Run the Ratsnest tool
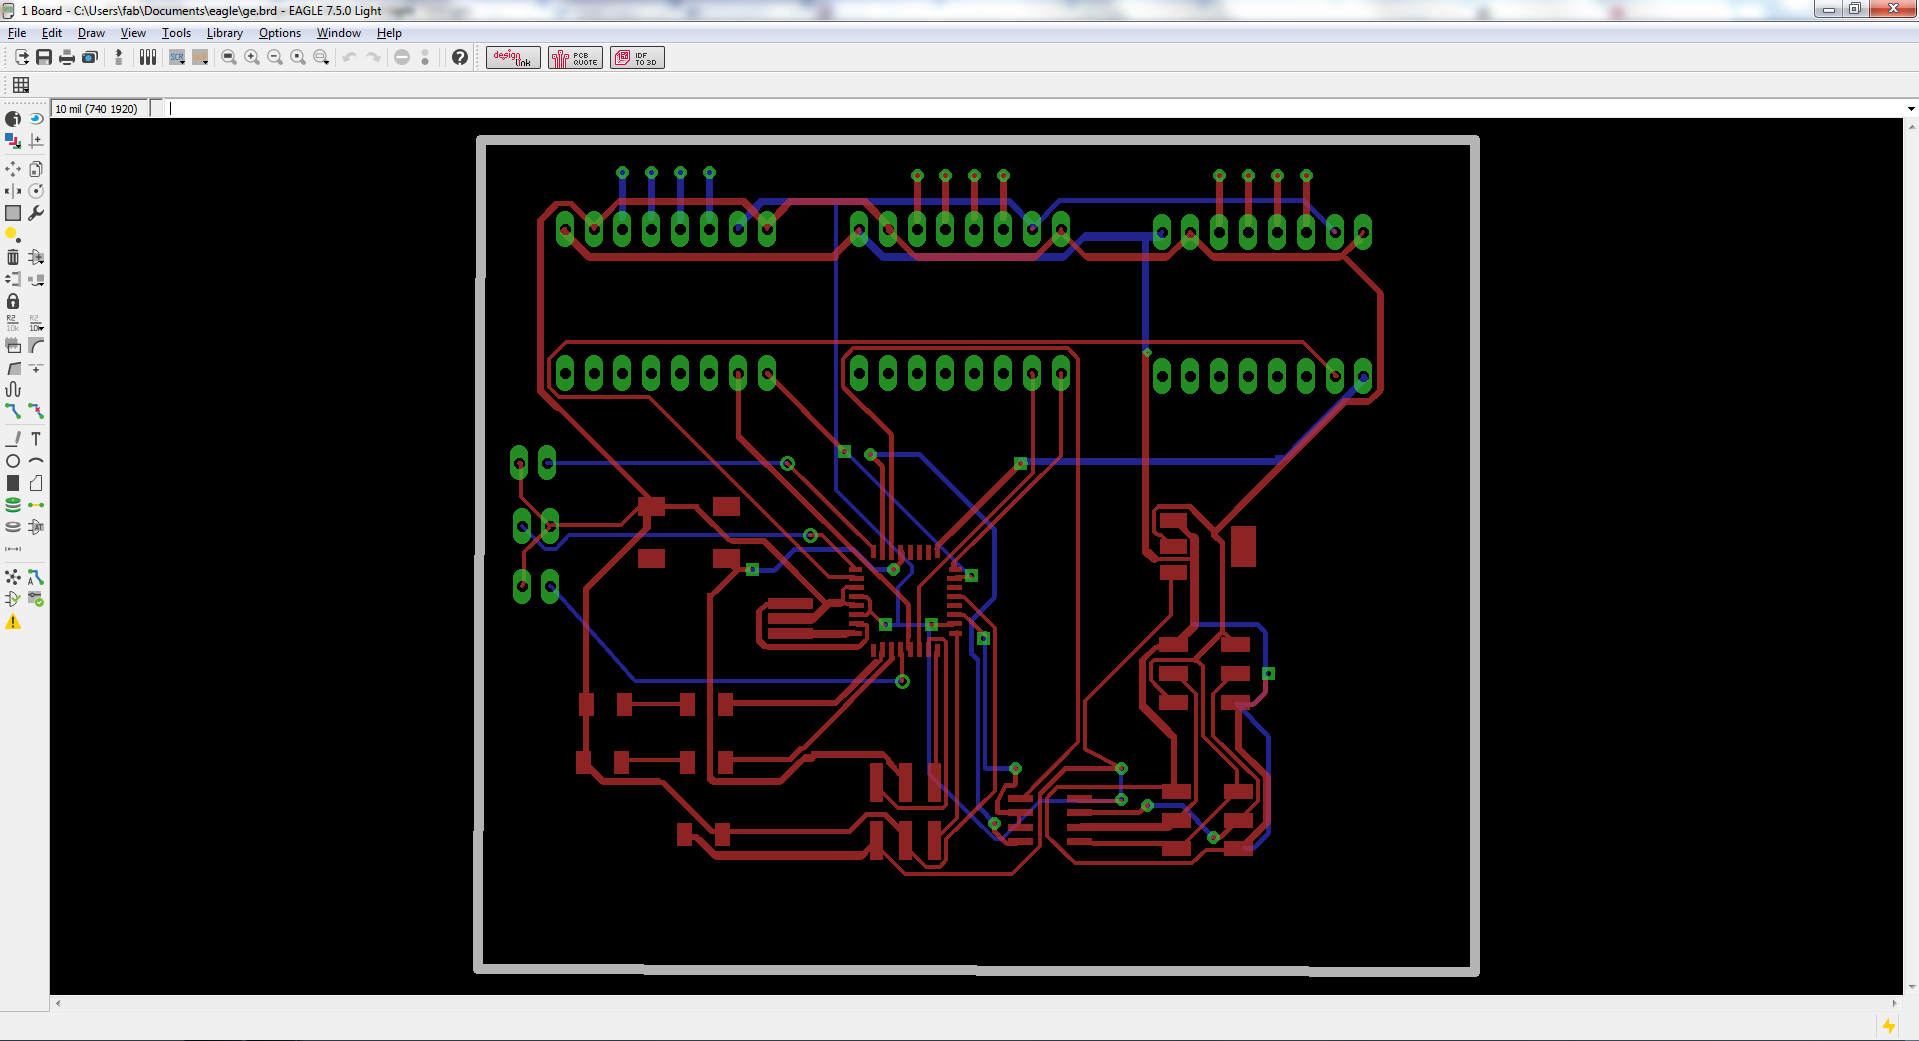The width and height of the screenshot is (1919, 1041). click(x=13, y=577)
